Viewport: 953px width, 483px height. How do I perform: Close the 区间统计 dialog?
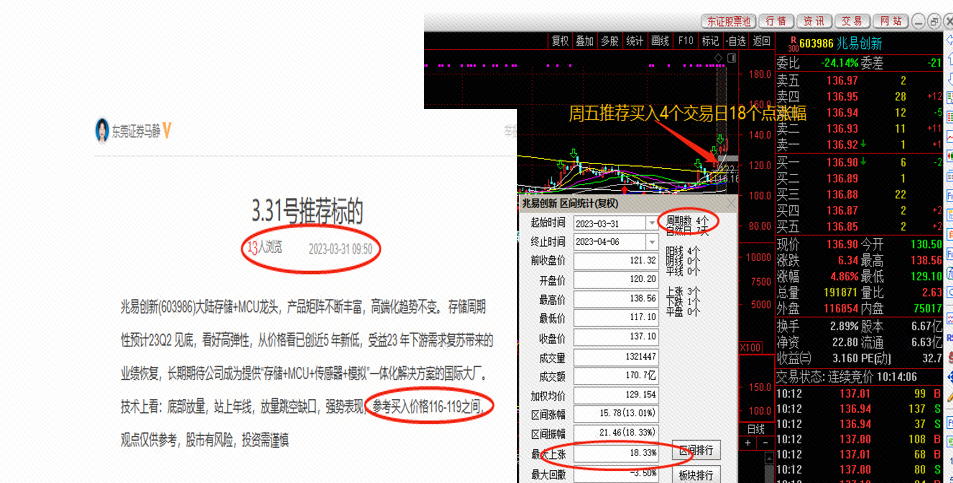pyautogui.click(x=731, y=204)
